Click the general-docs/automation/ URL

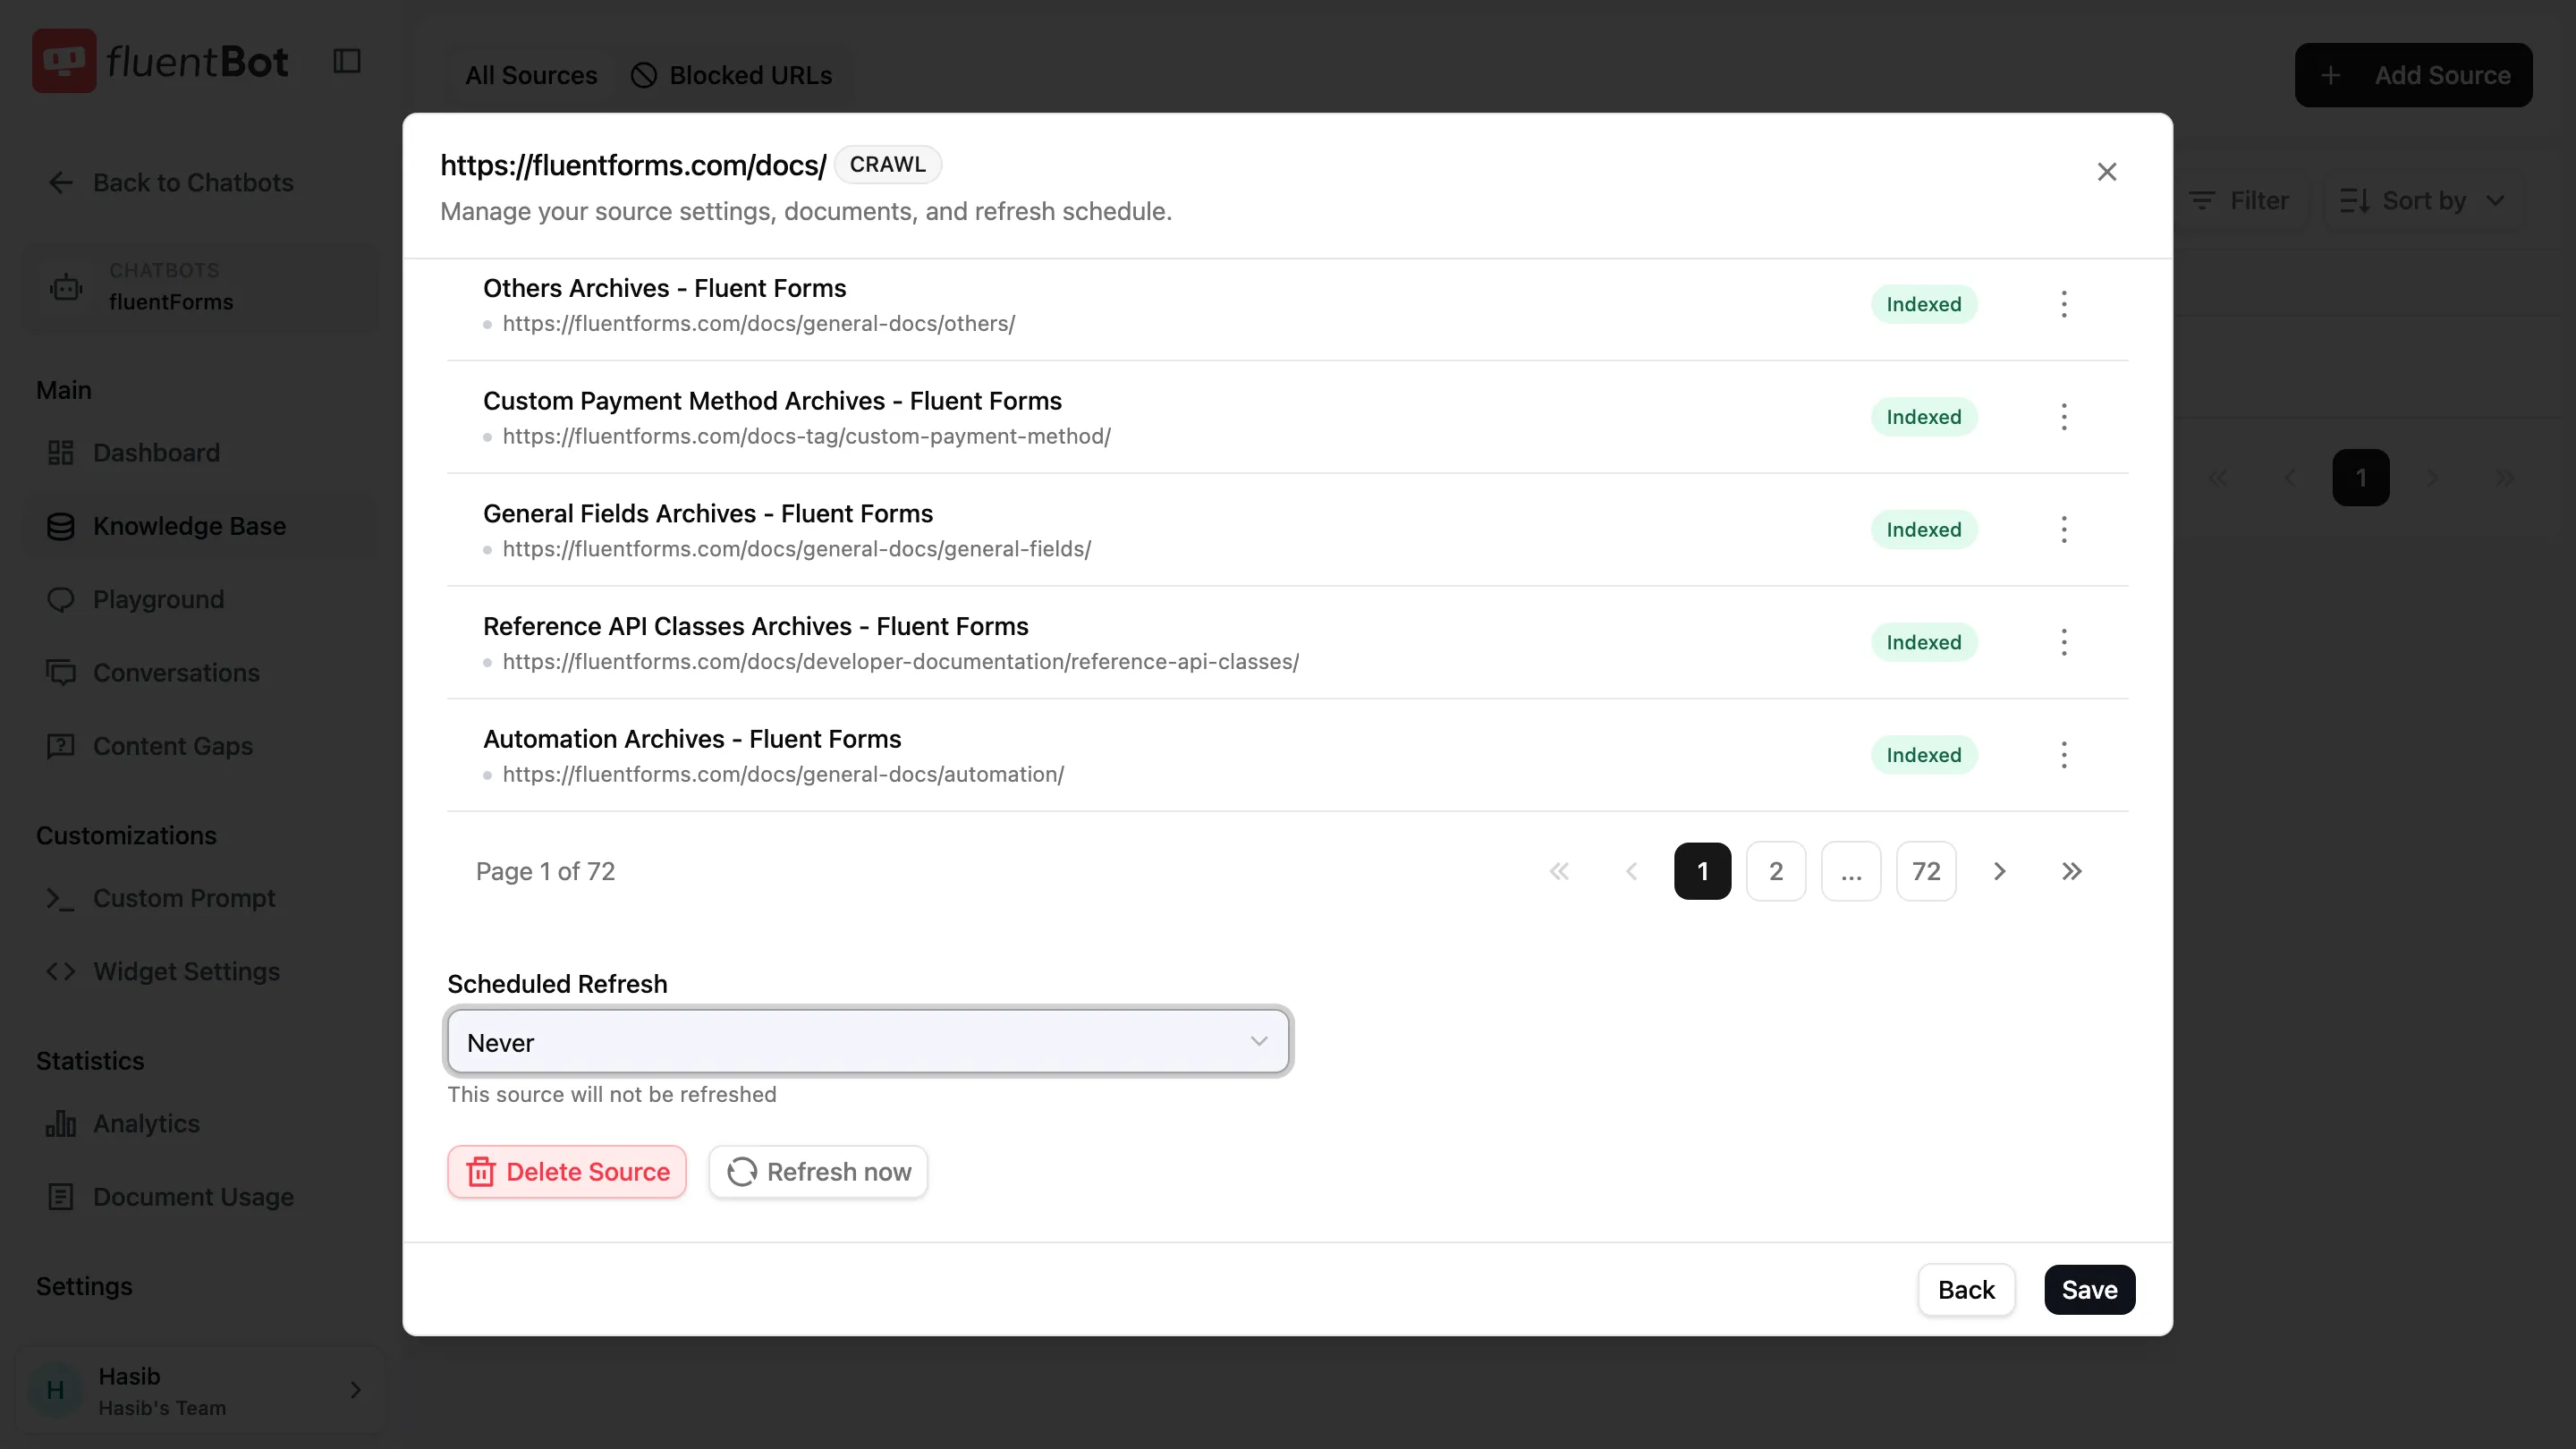tap(783, 774)
